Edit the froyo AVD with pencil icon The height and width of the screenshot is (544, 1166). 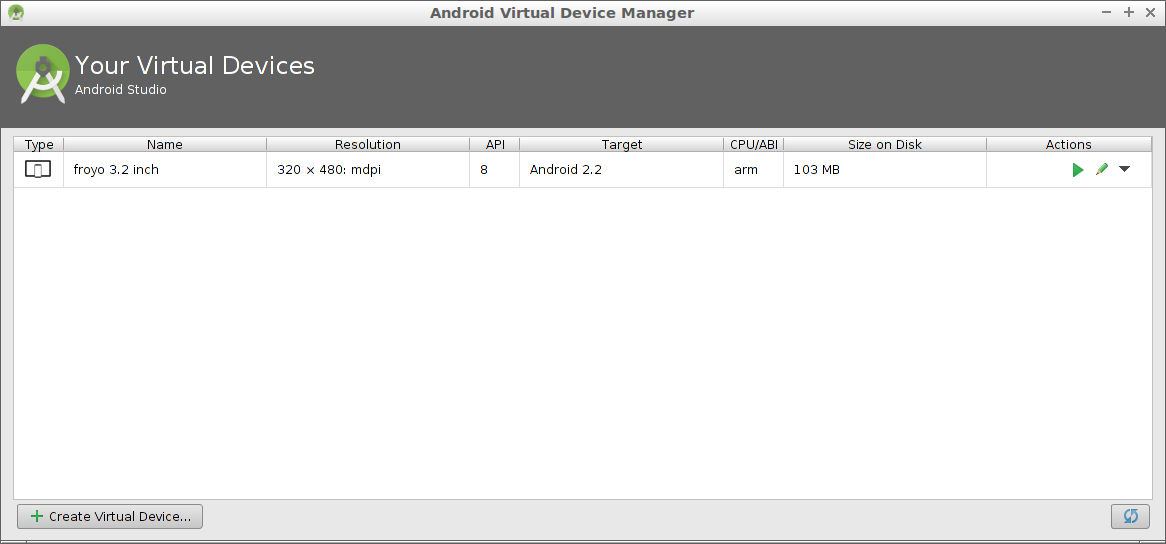[1101, 170]
